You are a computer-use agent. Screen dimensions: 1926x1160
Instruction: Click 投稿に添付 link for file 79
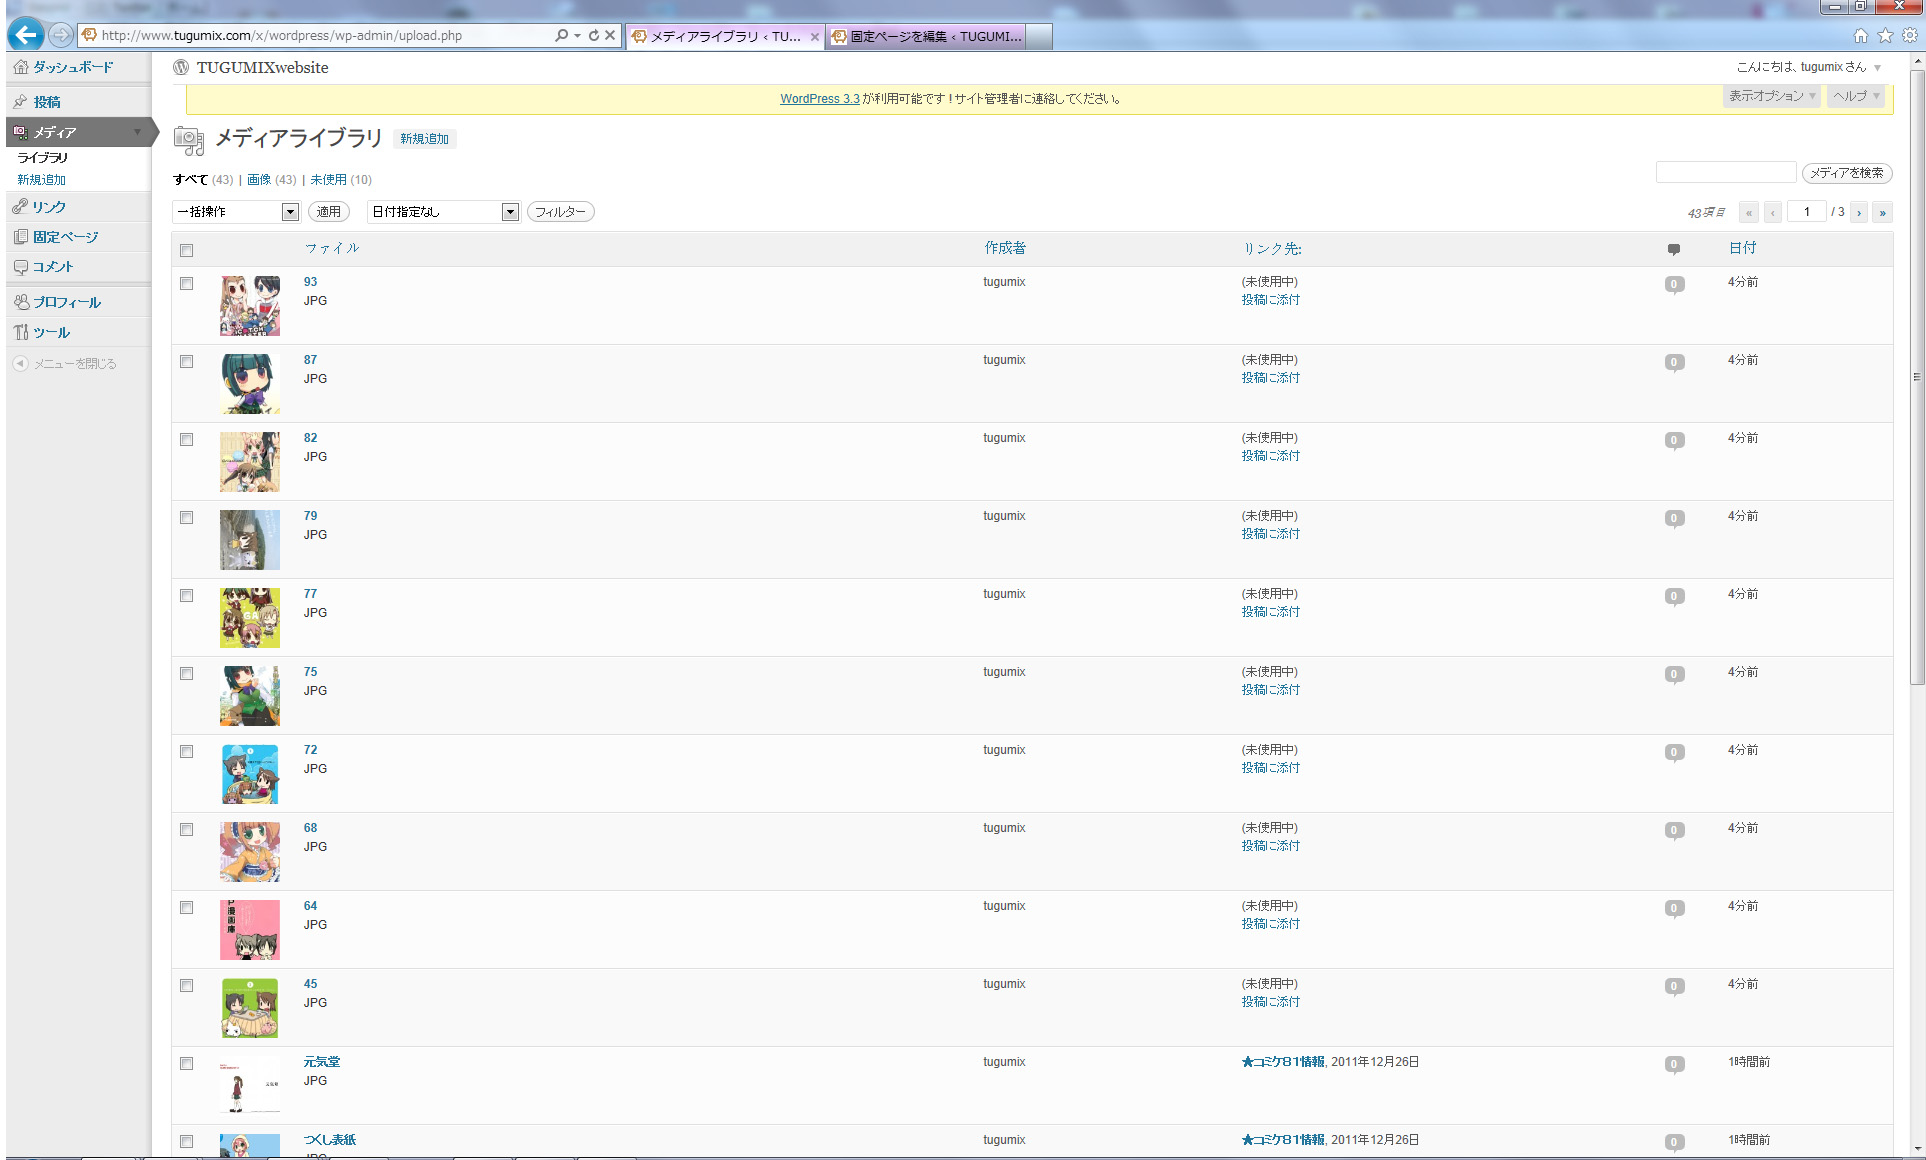(x=1270, y=534)
